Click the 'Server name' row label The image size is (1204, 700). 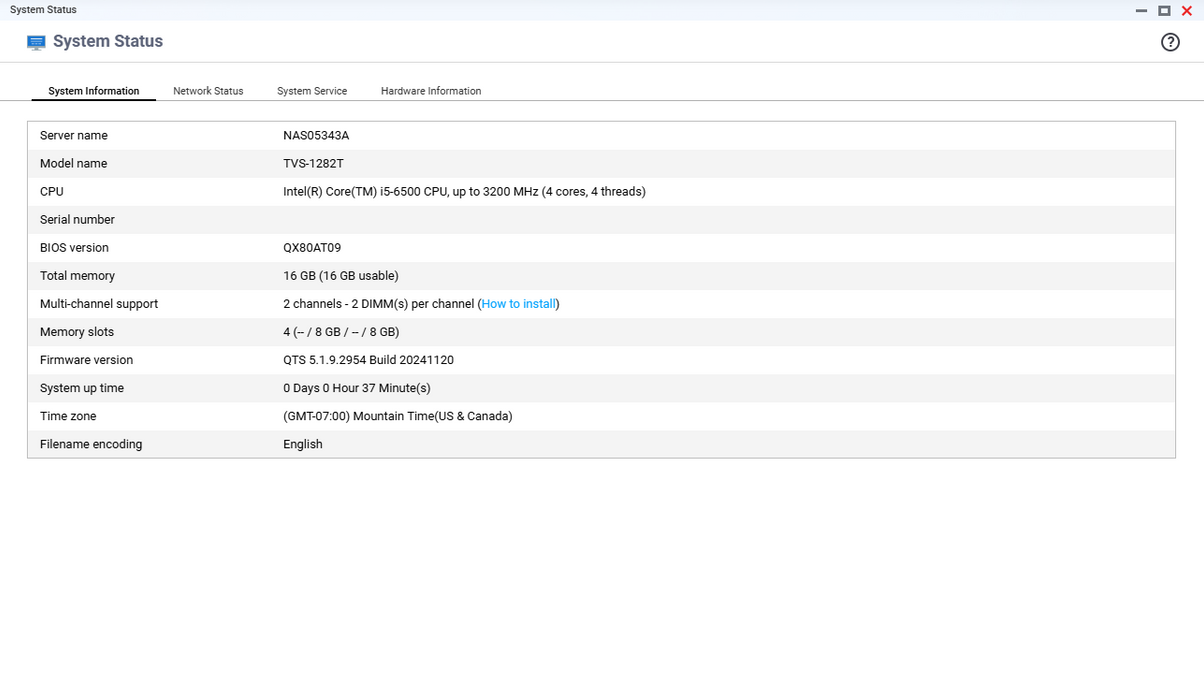pos(74,136)
